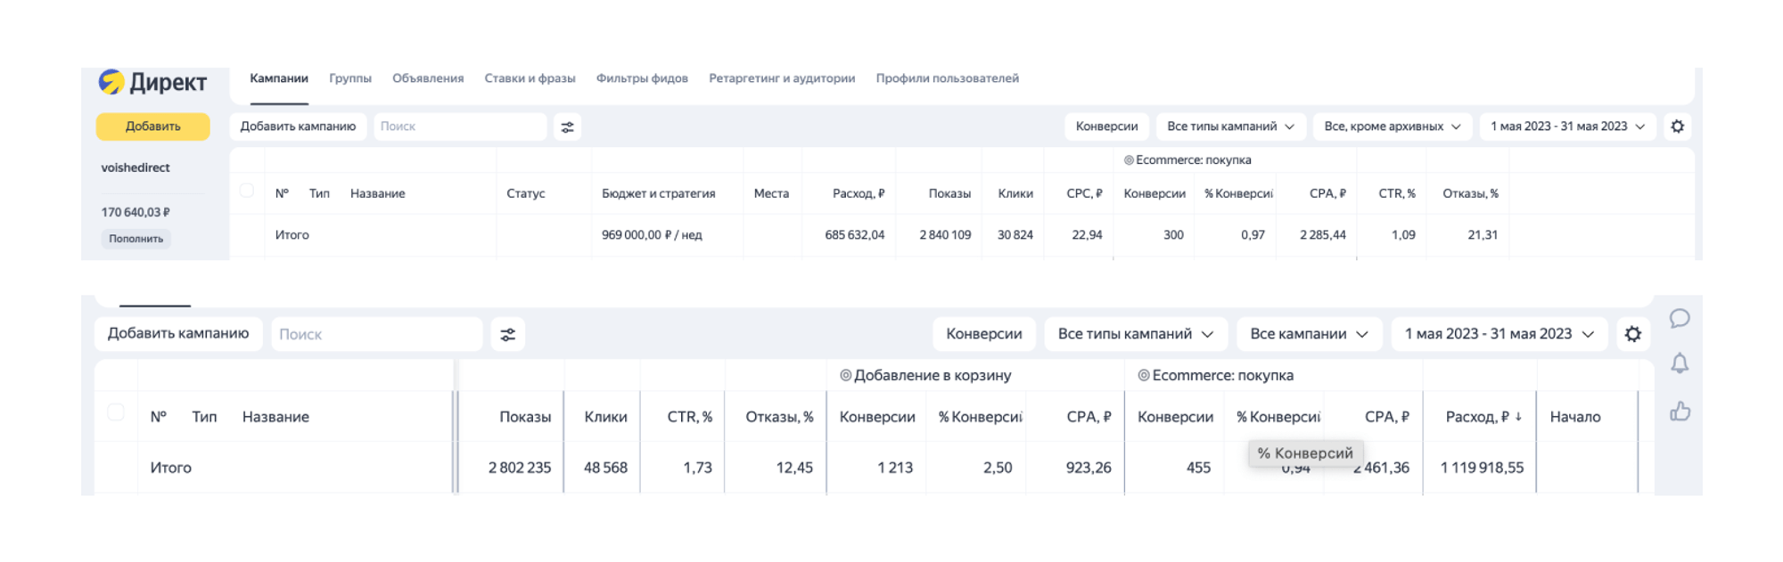Click the Yandex Direct logo icon
Screen dimensions: 1783x562
pos(111,81)
